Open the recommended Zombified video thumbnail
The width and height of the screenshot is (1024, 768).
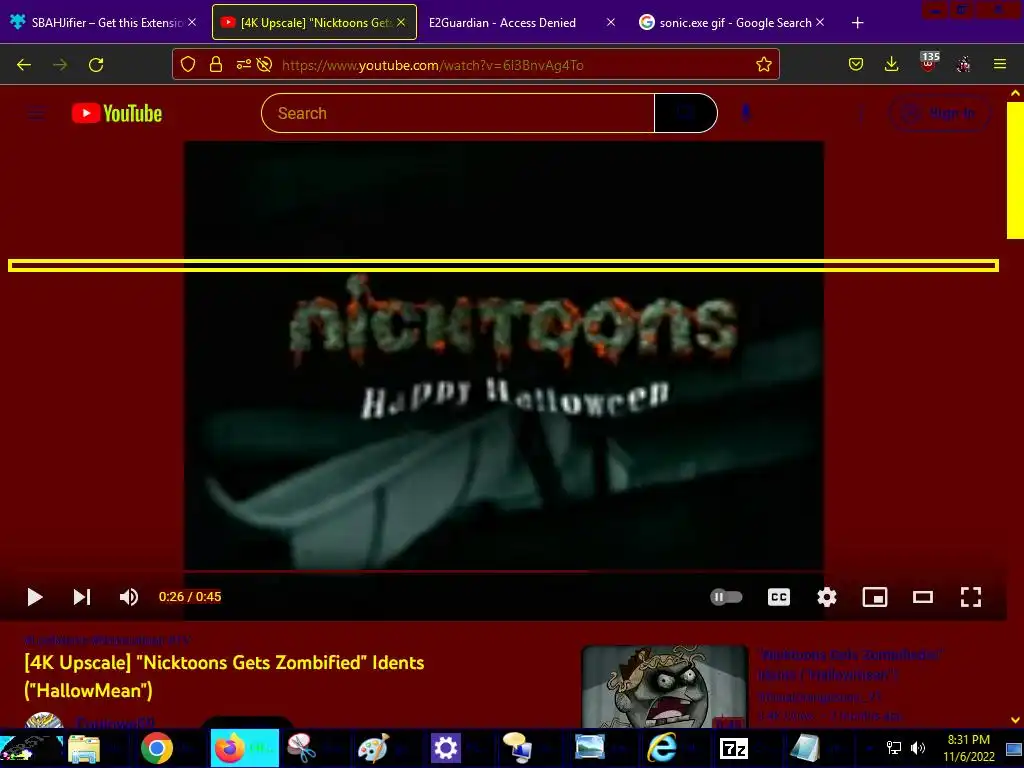point(665,686)
